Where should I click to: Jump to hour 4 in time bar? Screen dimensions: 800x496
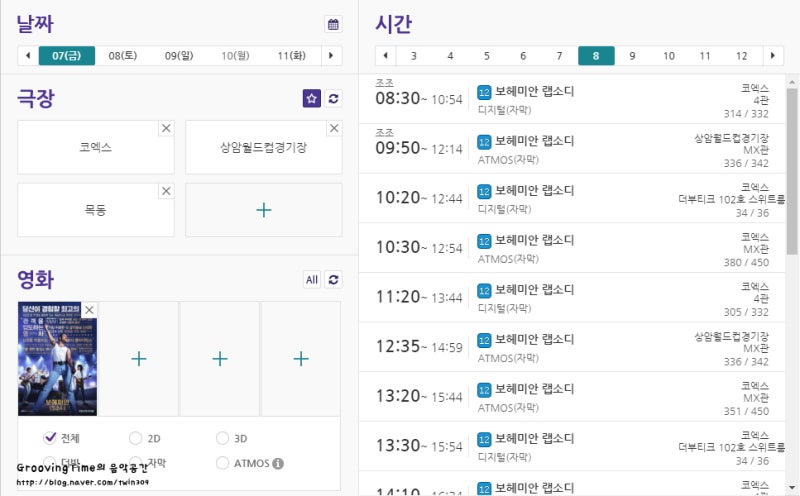(450, 56)
